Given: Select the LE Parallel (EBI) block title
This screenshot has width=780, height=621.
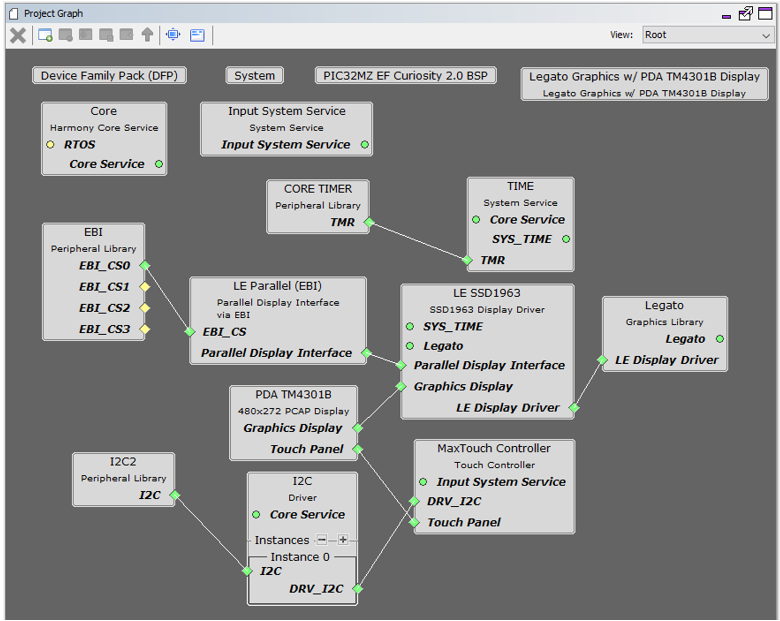Looking at the screenshot, I should (278, 286).
